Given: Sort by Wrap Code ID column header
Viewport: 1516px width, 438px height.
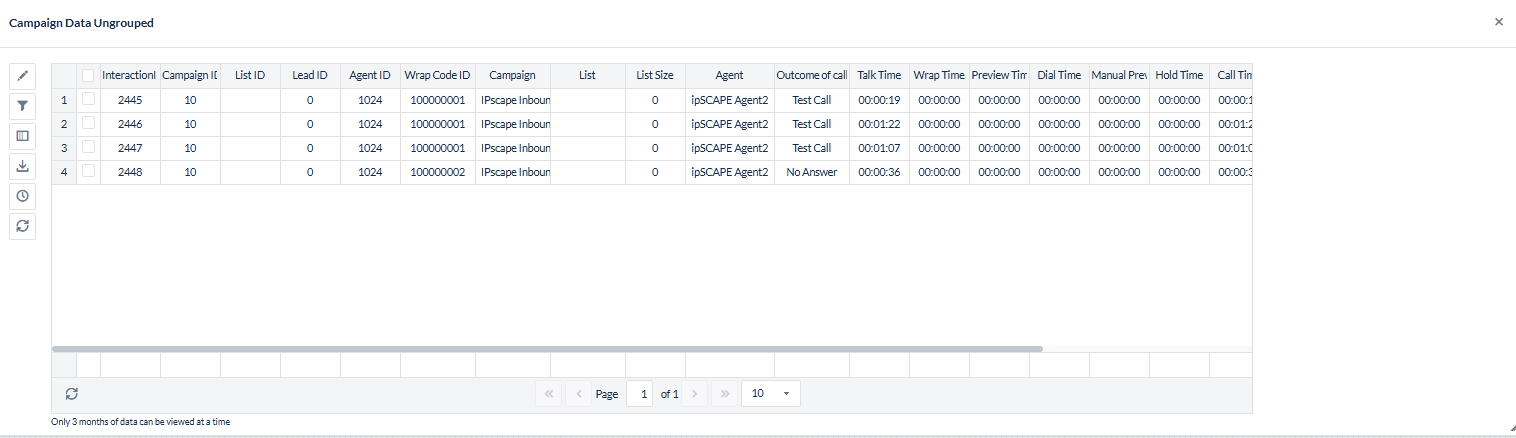Looking at the screenshot, I should pyautogui.click(x=437, y=75).
